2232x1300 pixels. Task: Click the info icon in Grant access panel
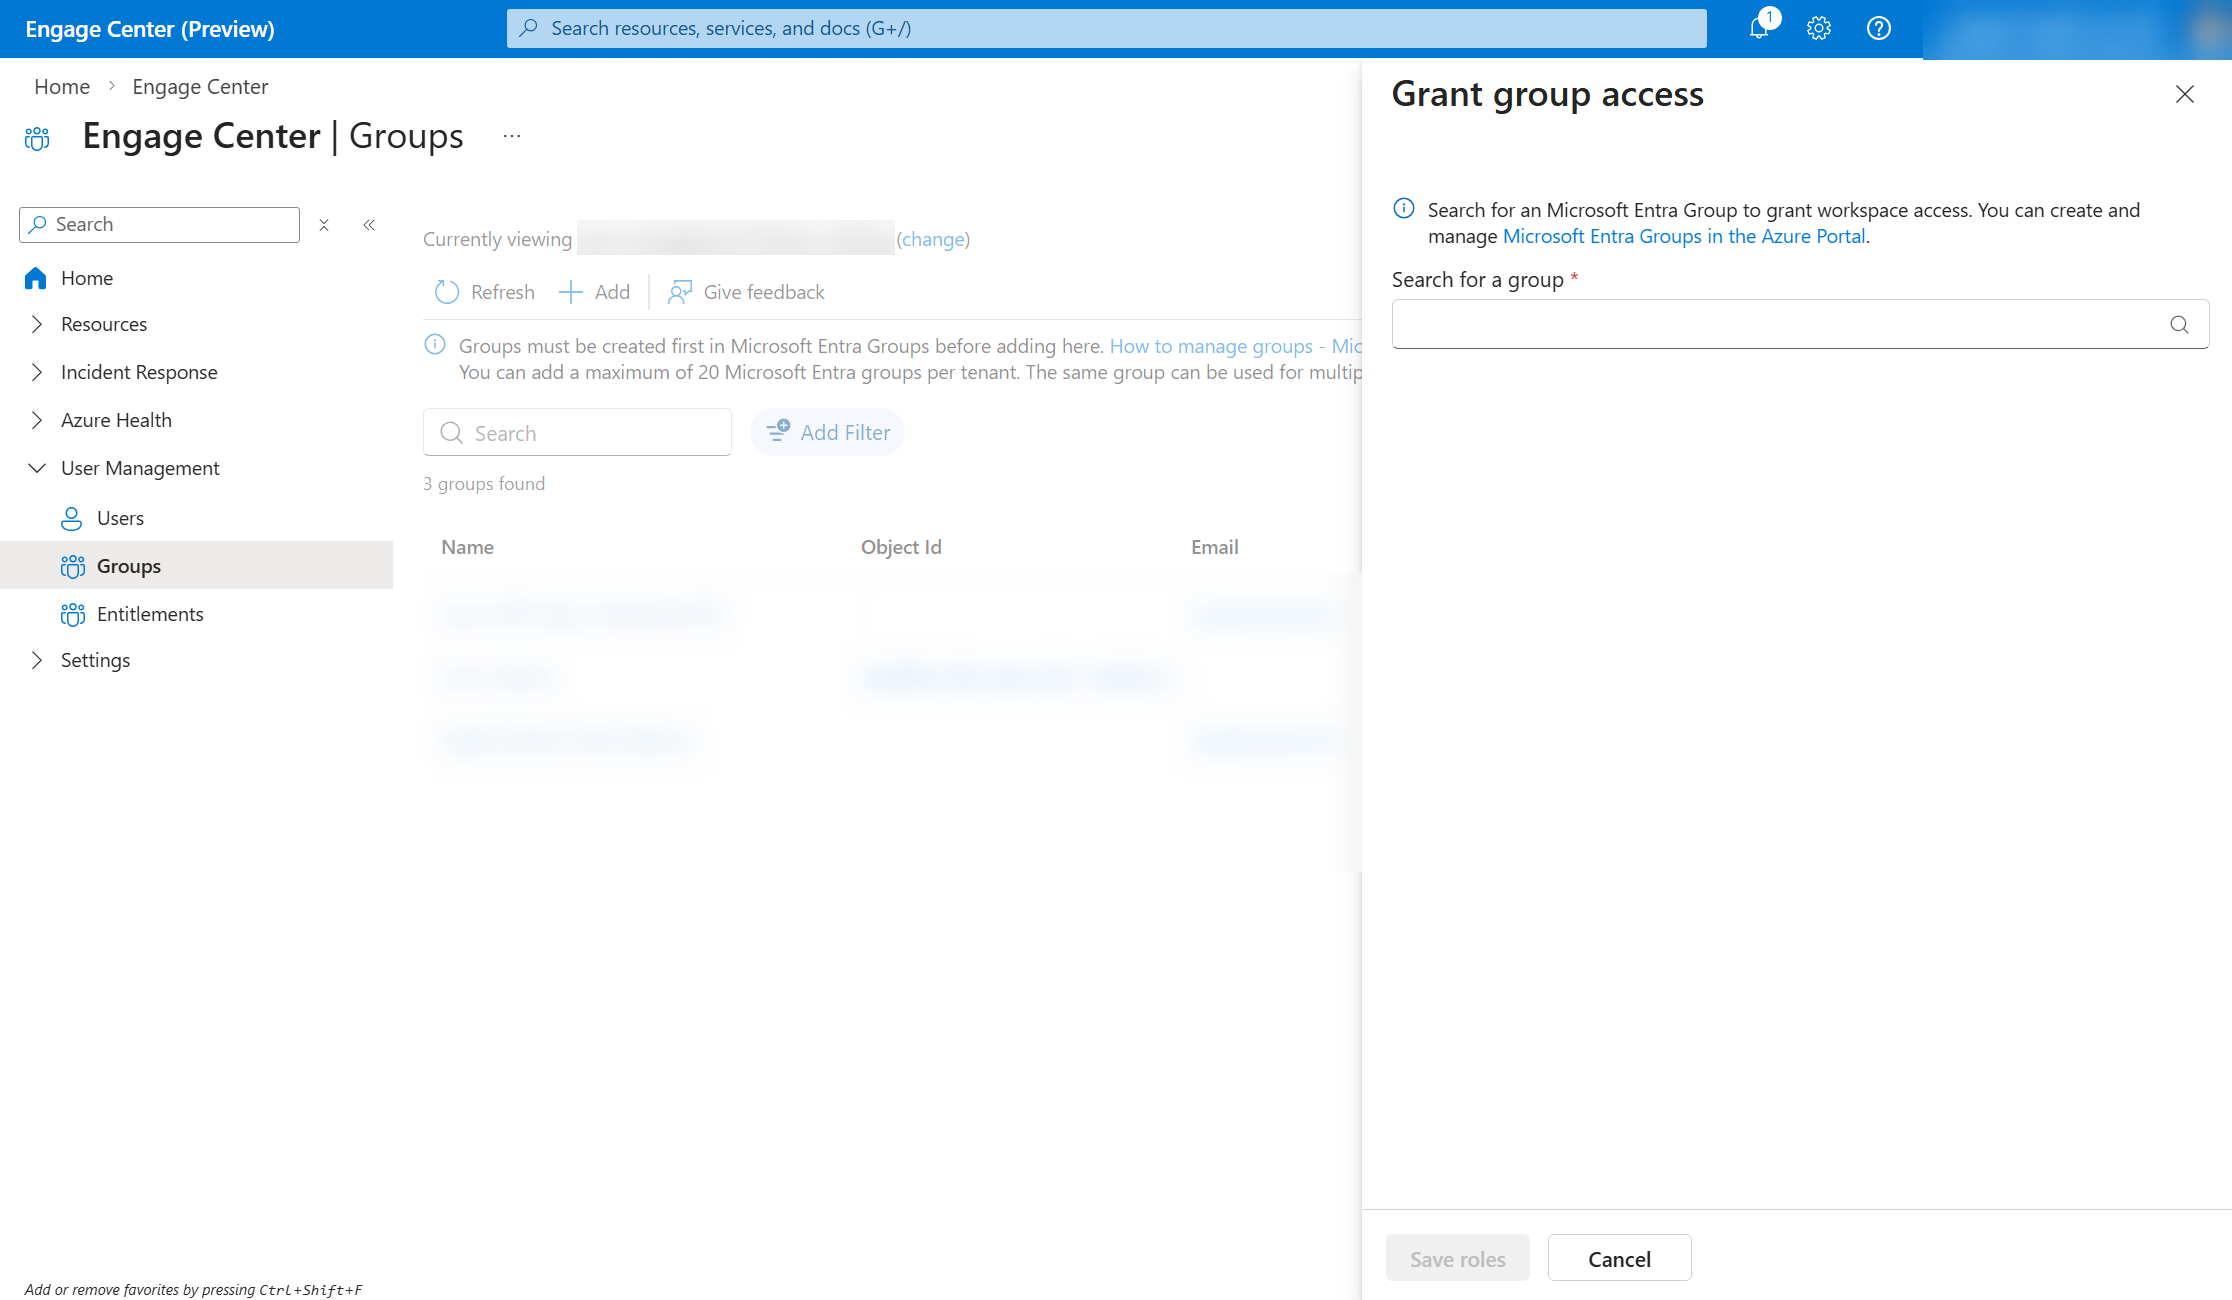click(1404, 208)
